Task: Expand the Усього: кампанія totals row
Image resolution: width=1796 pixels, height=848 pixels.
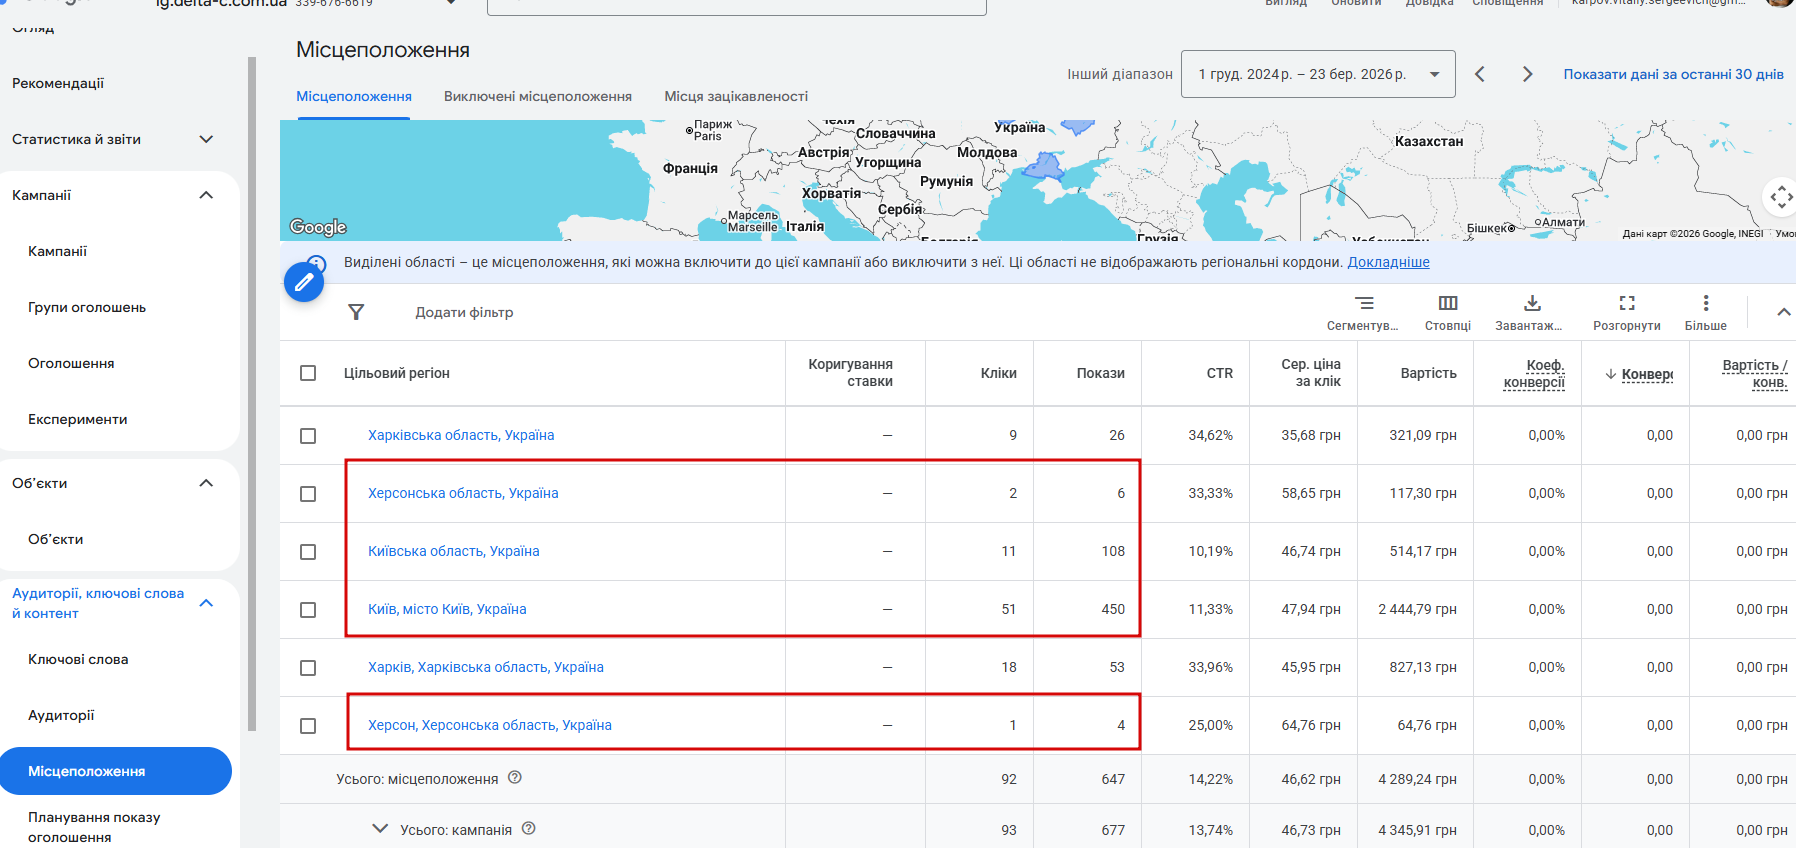Action: click(x=380, y=829)
